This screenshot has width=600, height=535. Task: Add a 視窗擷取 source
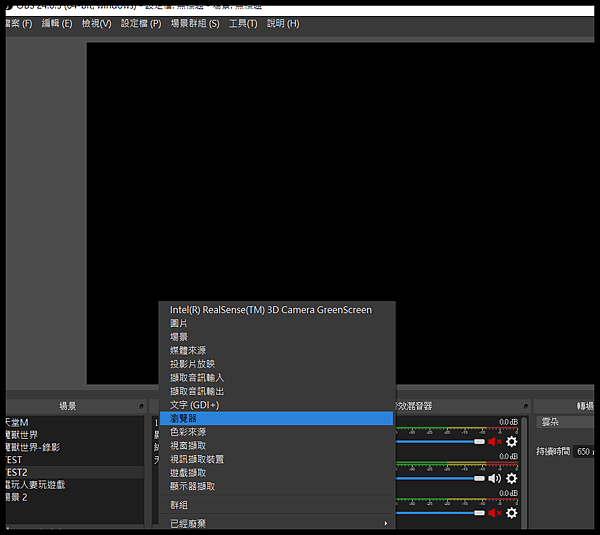277,445
